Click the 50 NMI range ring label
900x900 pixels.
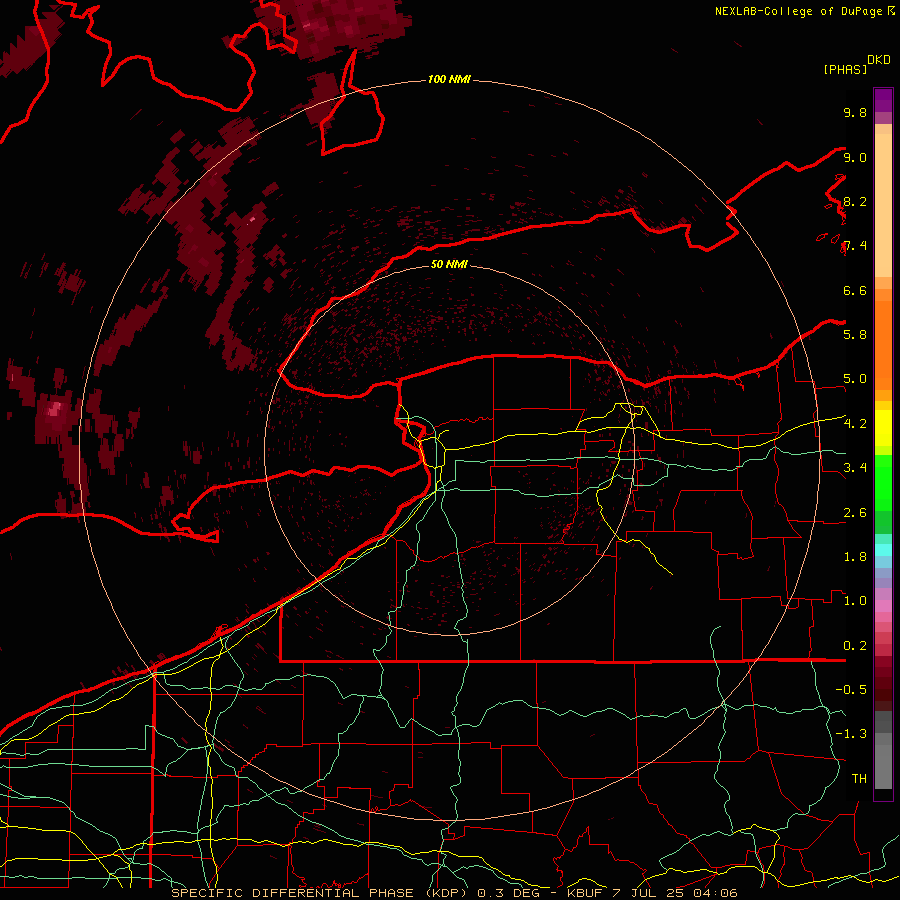pos(449,264)
